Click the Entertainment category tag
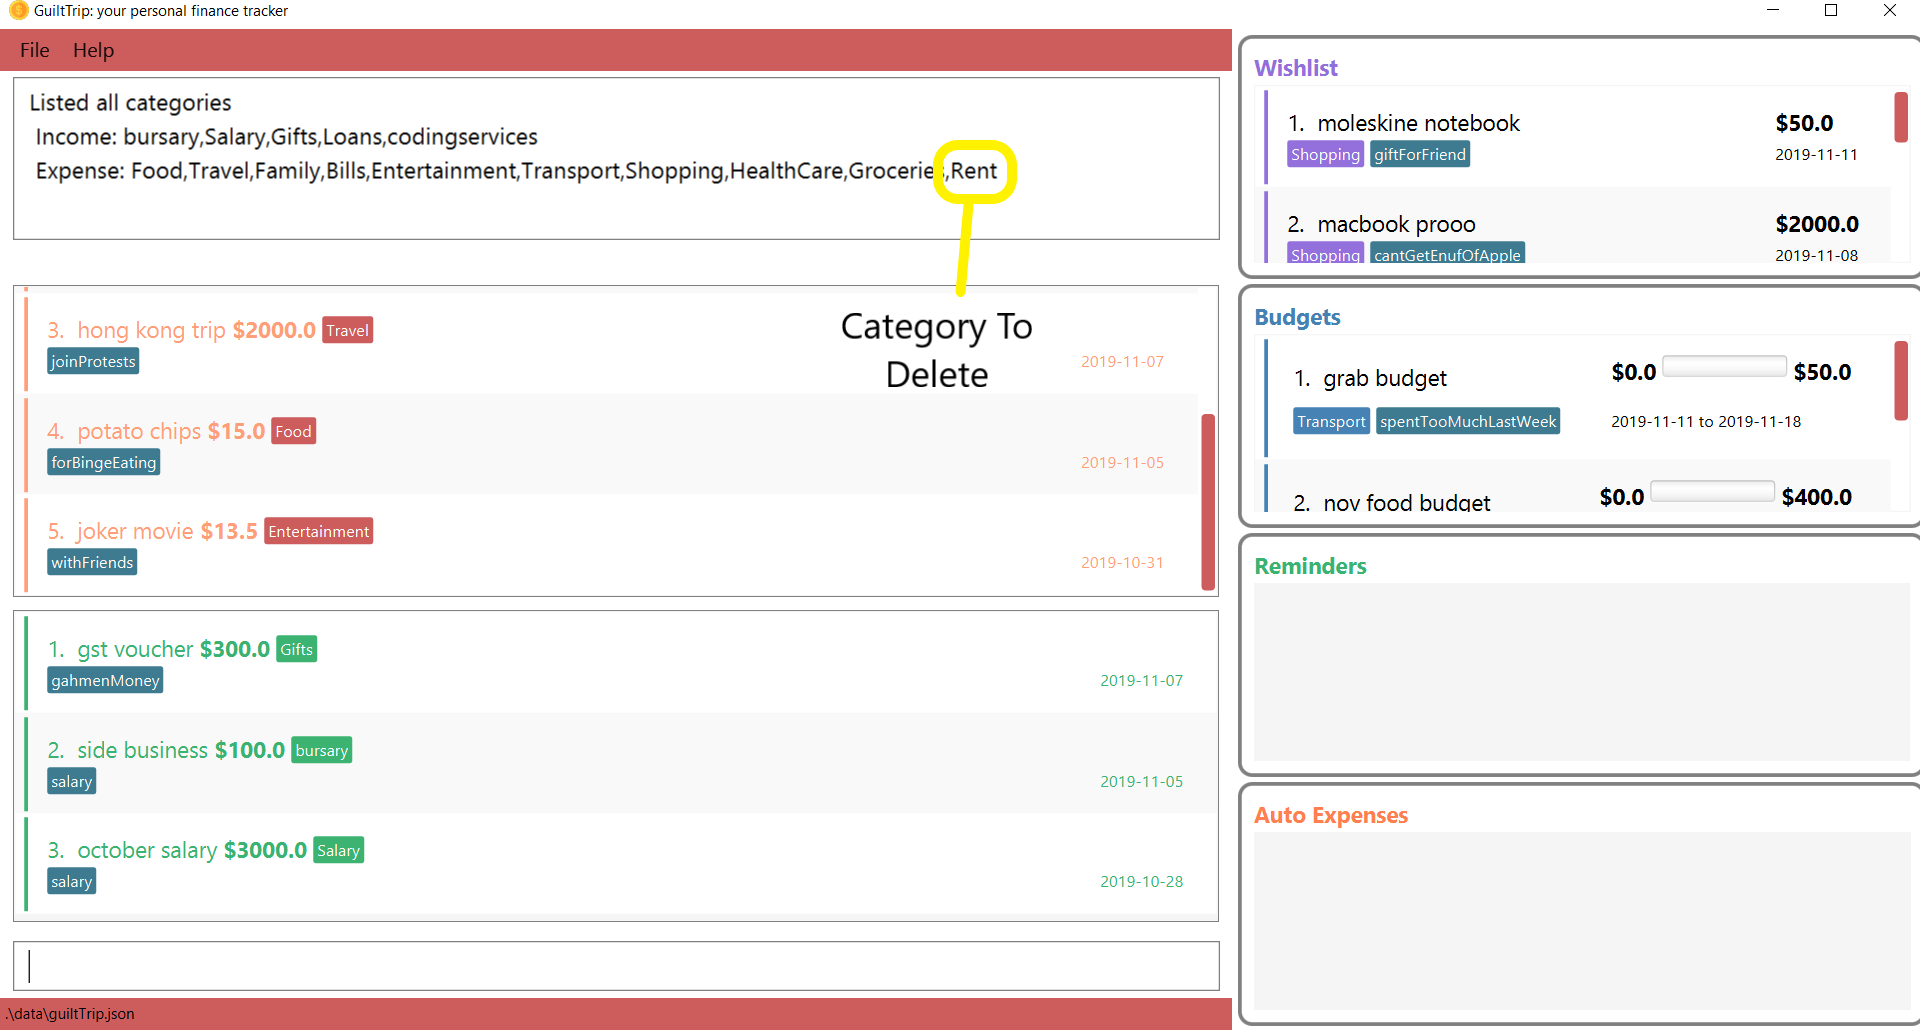1920x1030 pixels. point(318,531)
